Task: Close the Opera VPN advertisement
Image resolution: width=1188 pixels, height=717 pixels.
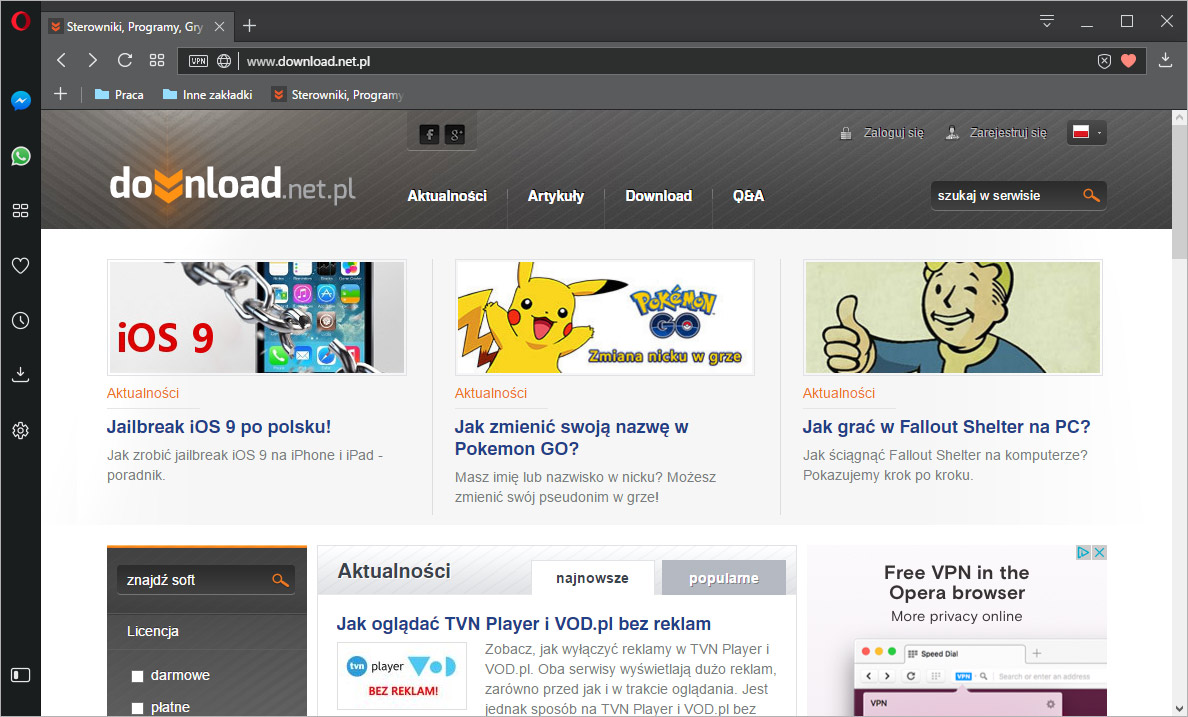Action: pos(1099,553)
